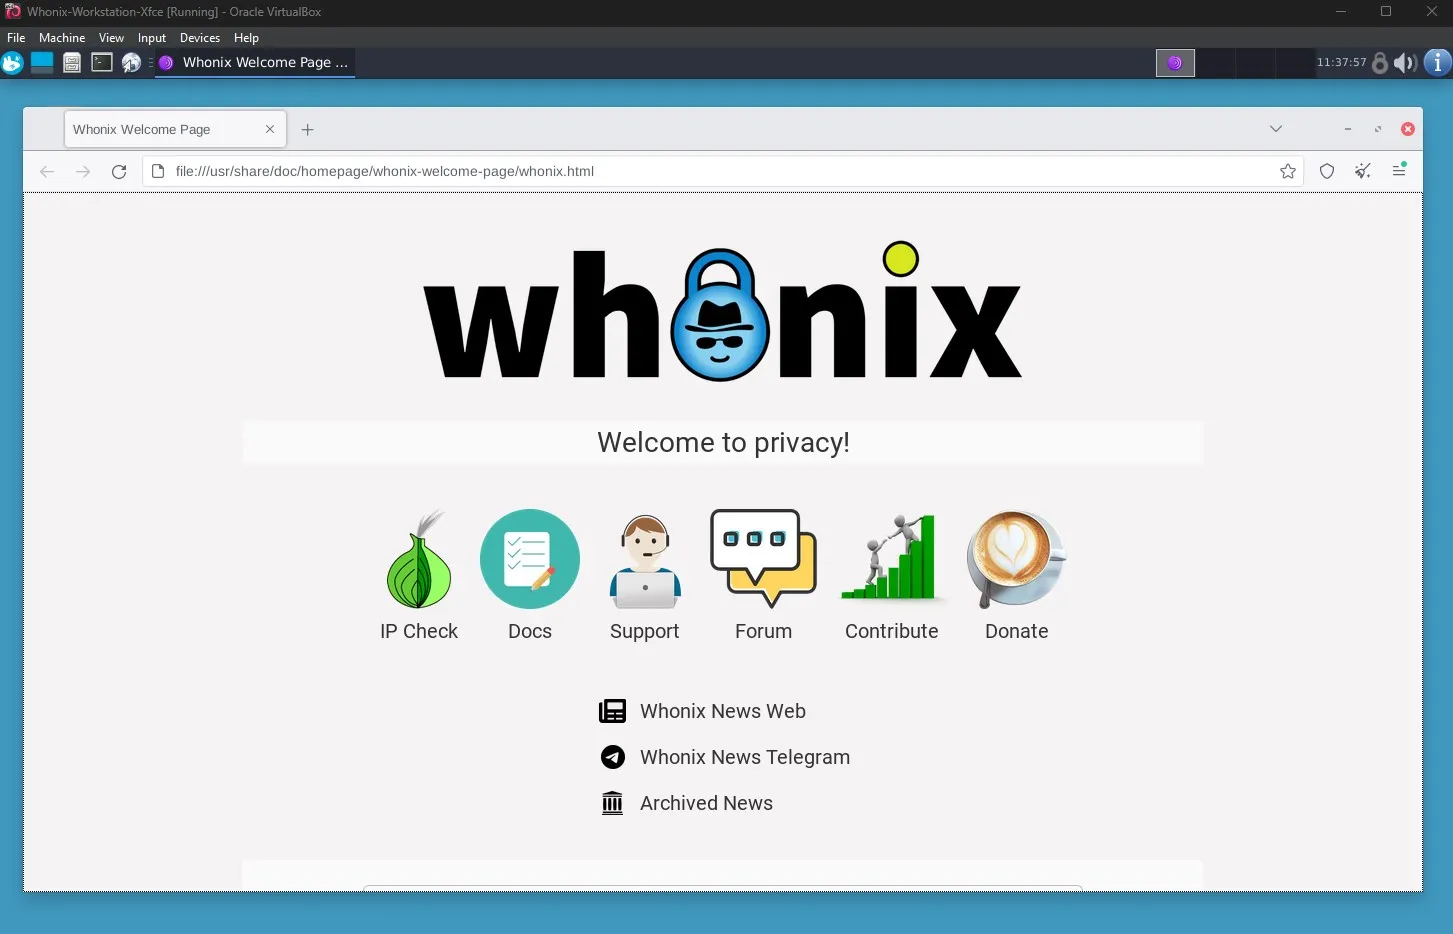The height and width of the screenshot is (934, 1453).
Task: Open the Archived News link
Action: coord(706,803)
